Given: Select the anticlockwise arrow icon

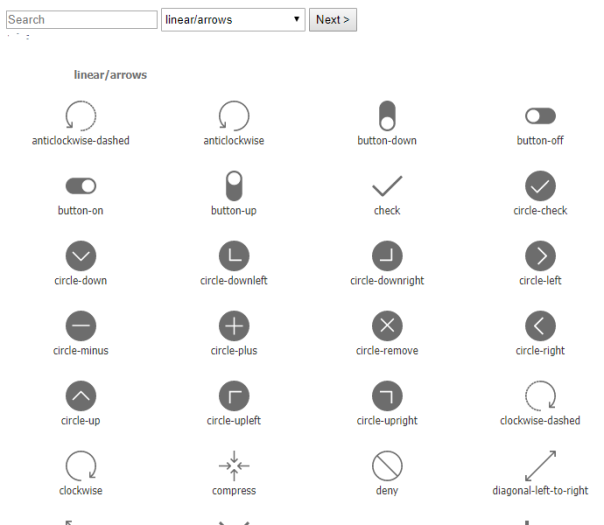Looking at the screenshot, I should point(234,116).
